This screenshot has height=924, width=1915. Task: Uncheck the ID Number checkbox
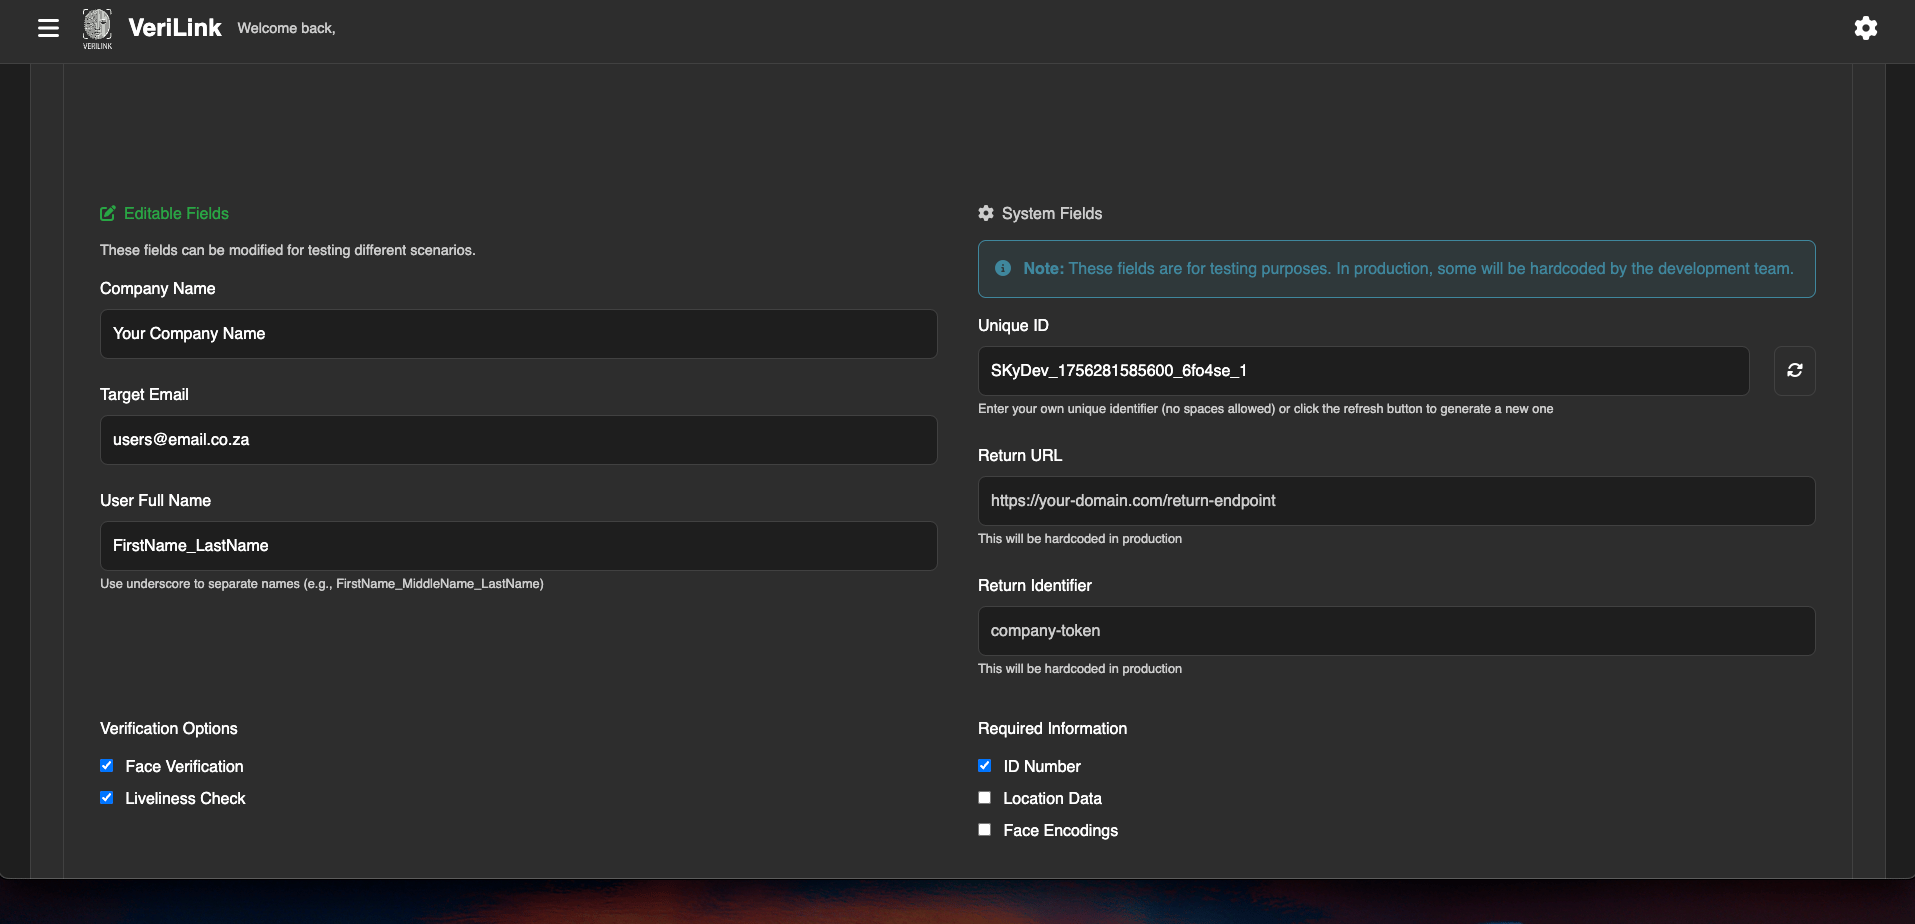[x=985, y=766]
